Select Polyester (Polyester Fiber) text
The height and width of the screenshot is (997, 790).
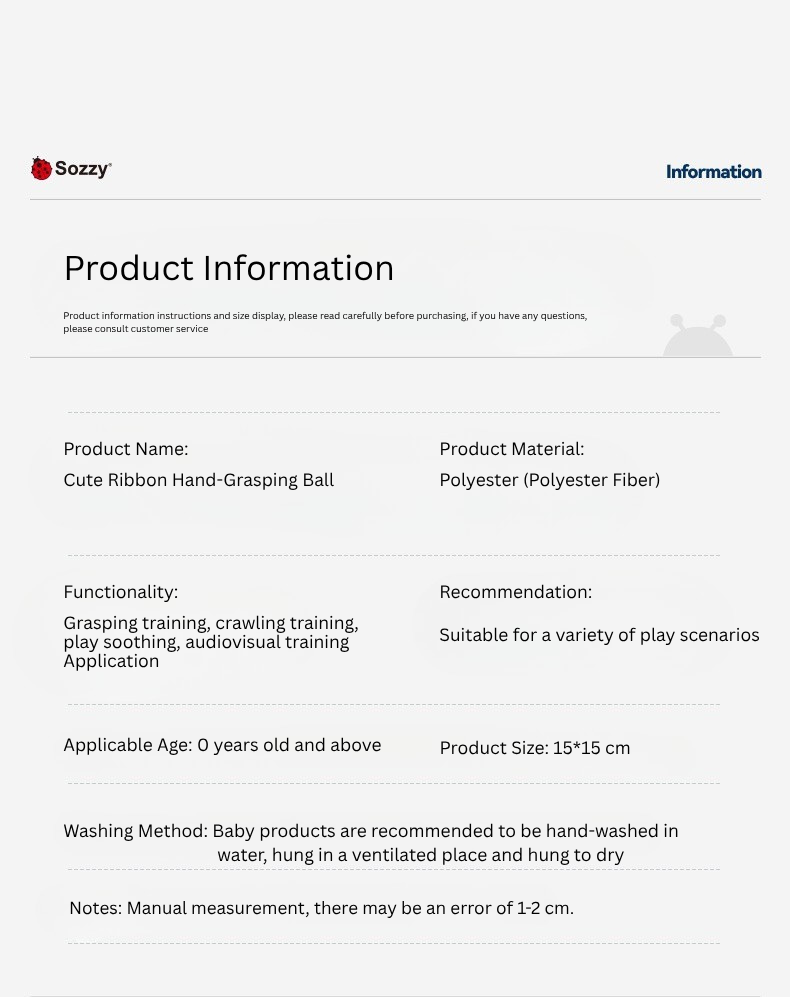click(x=550, y=480)
